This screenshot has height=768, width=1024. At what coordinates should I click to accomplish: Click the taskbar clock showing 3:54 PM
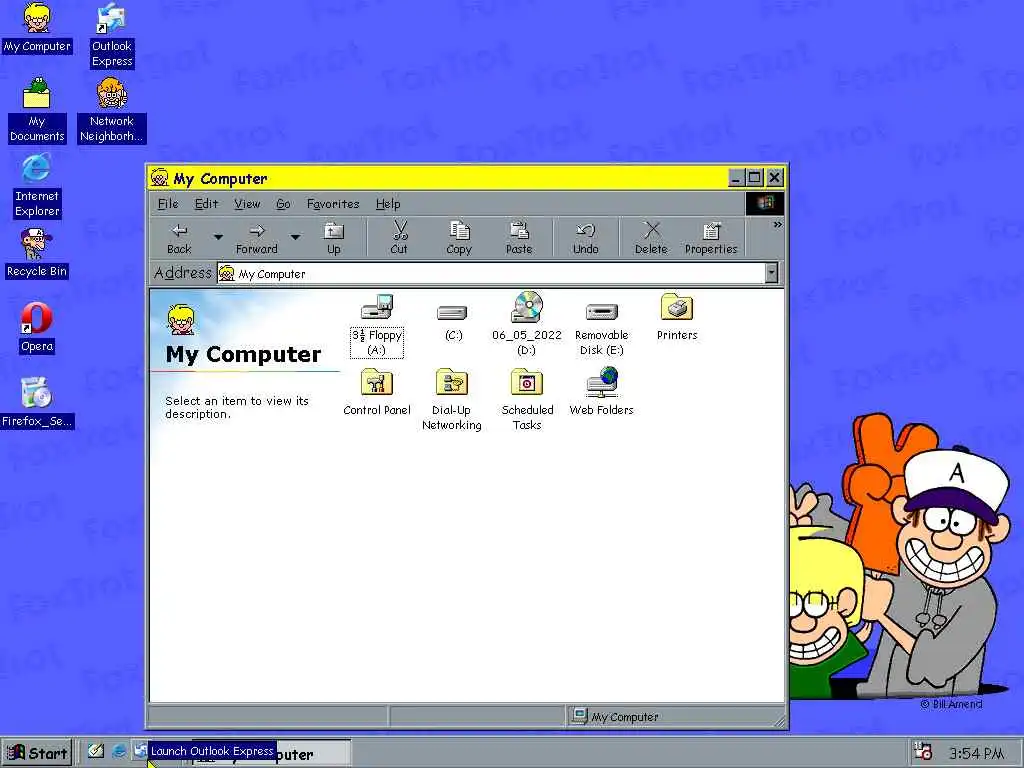click(977, 754)
